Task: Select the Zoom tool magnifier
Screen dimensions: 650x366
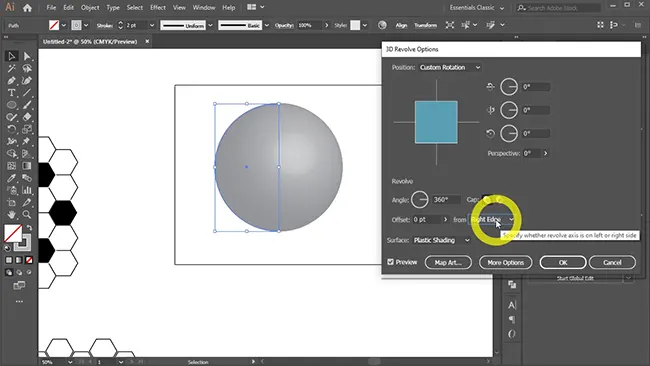Action: click(27, 215)
